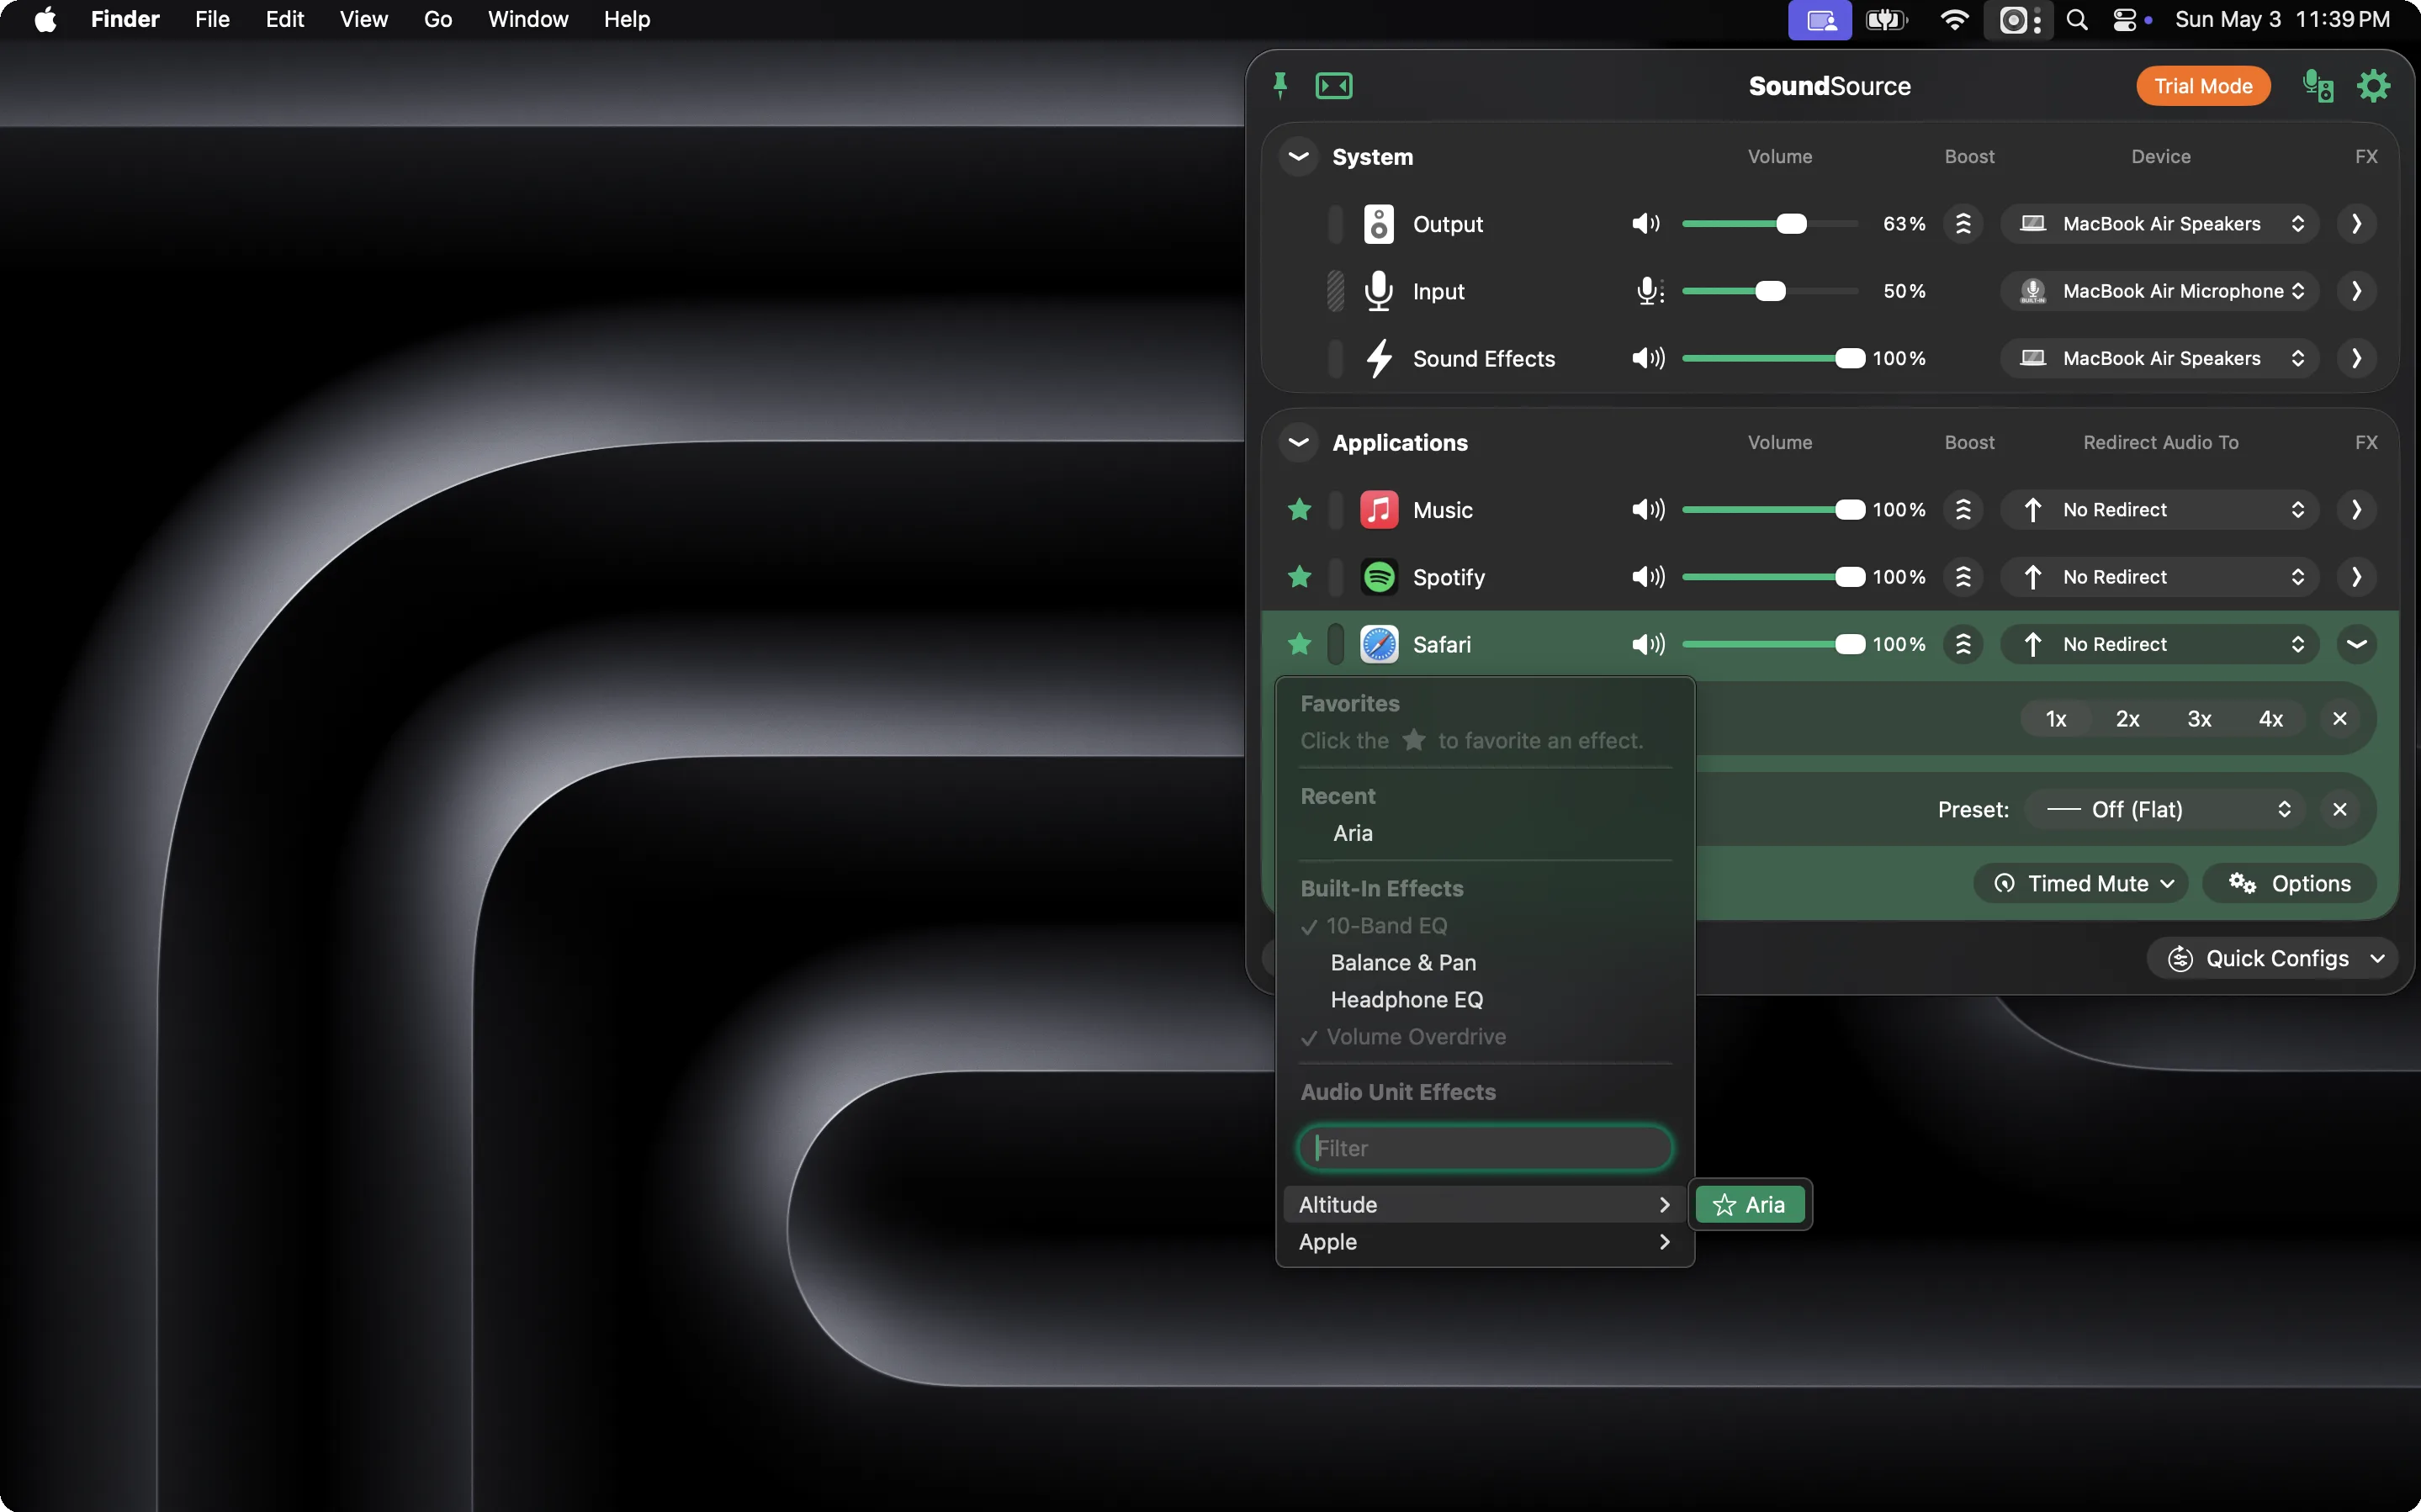Screen dimensions: 2421x1512
Task: Unfavorite Spotify by clicking its star
Action: tap(1299, 577)
